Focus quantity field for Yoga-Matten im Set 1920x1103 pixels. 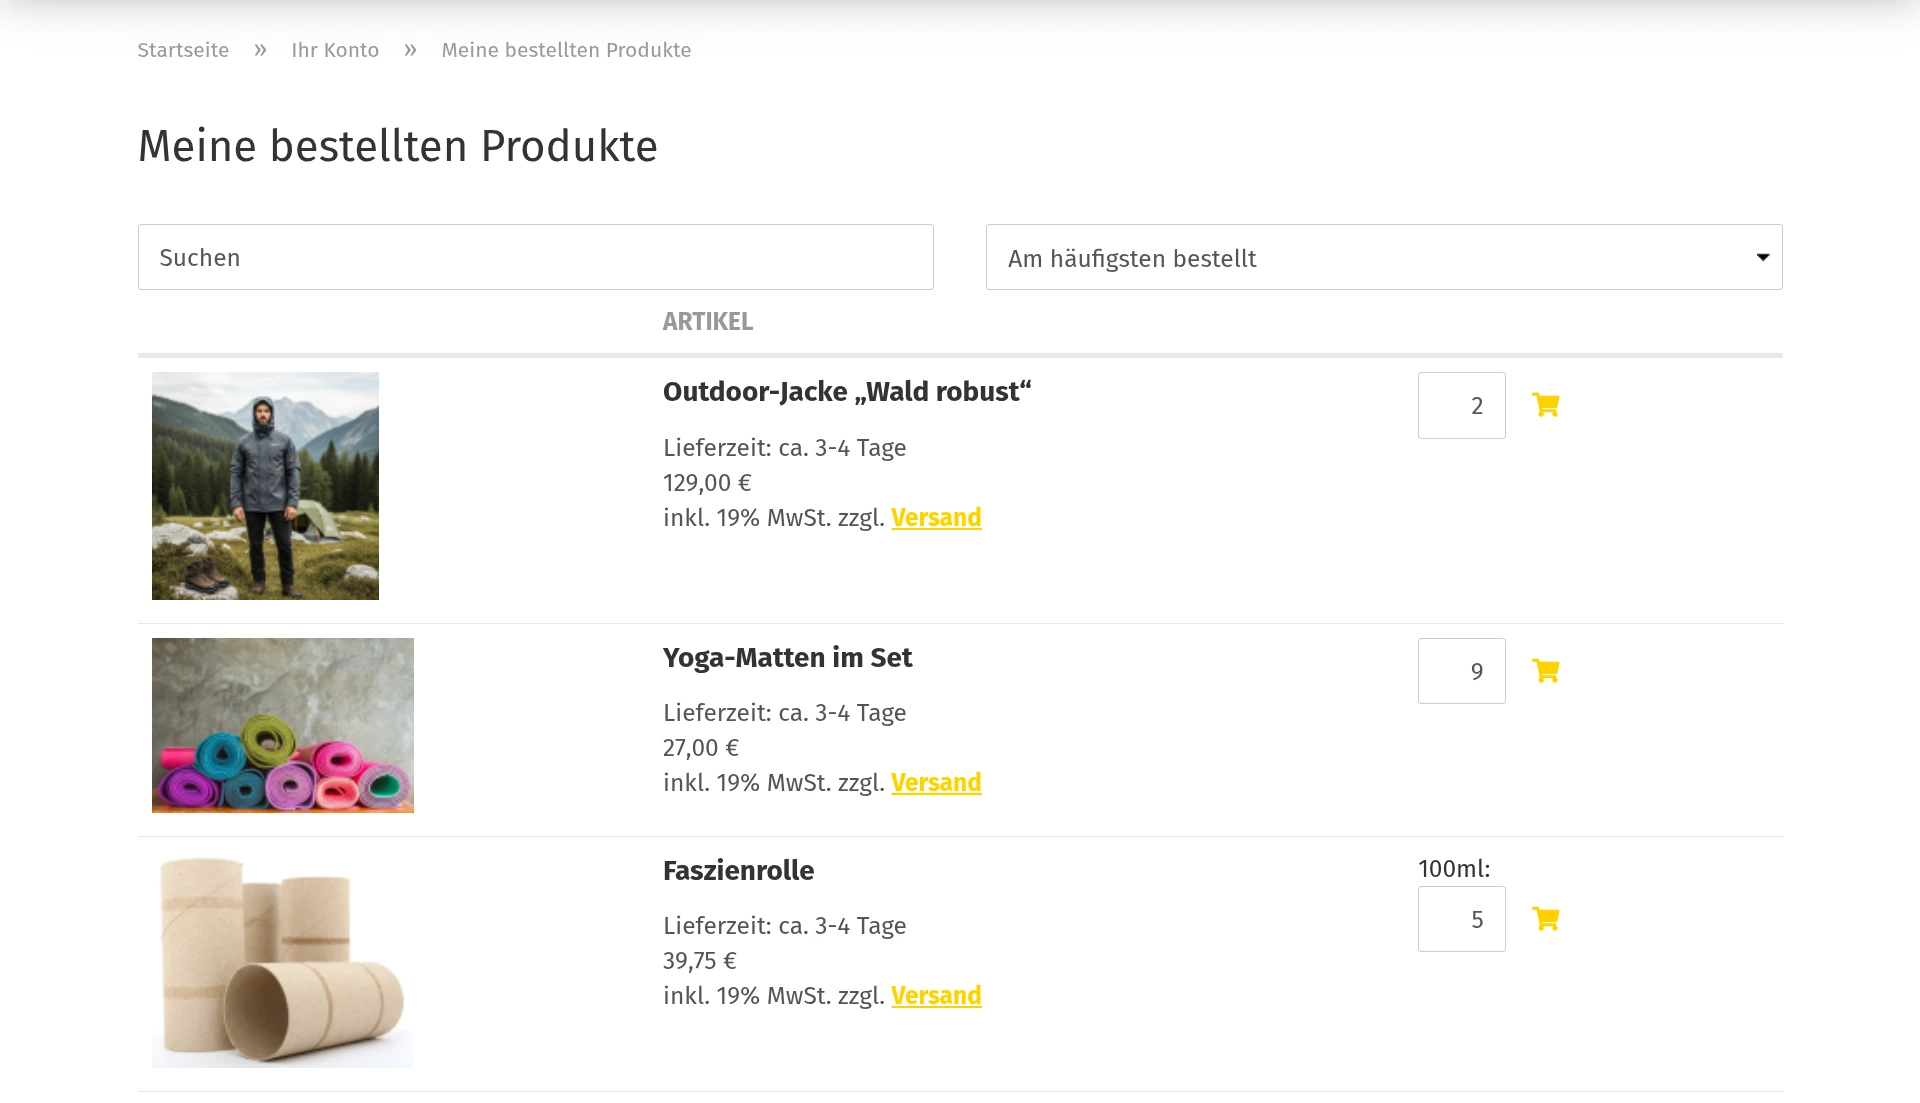[x=1461, y=671]
